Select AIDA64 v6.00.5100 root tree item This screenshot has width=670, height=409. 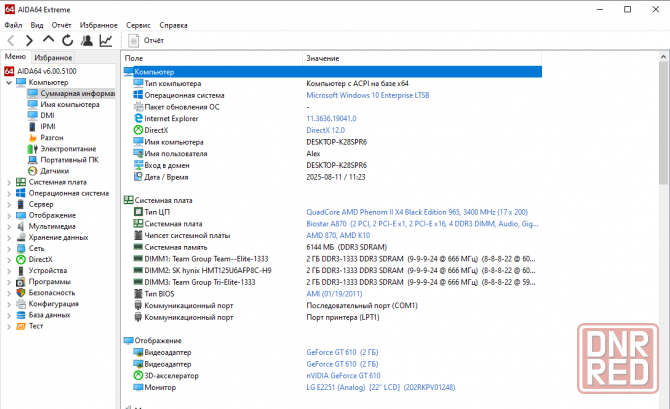[41, 71]
